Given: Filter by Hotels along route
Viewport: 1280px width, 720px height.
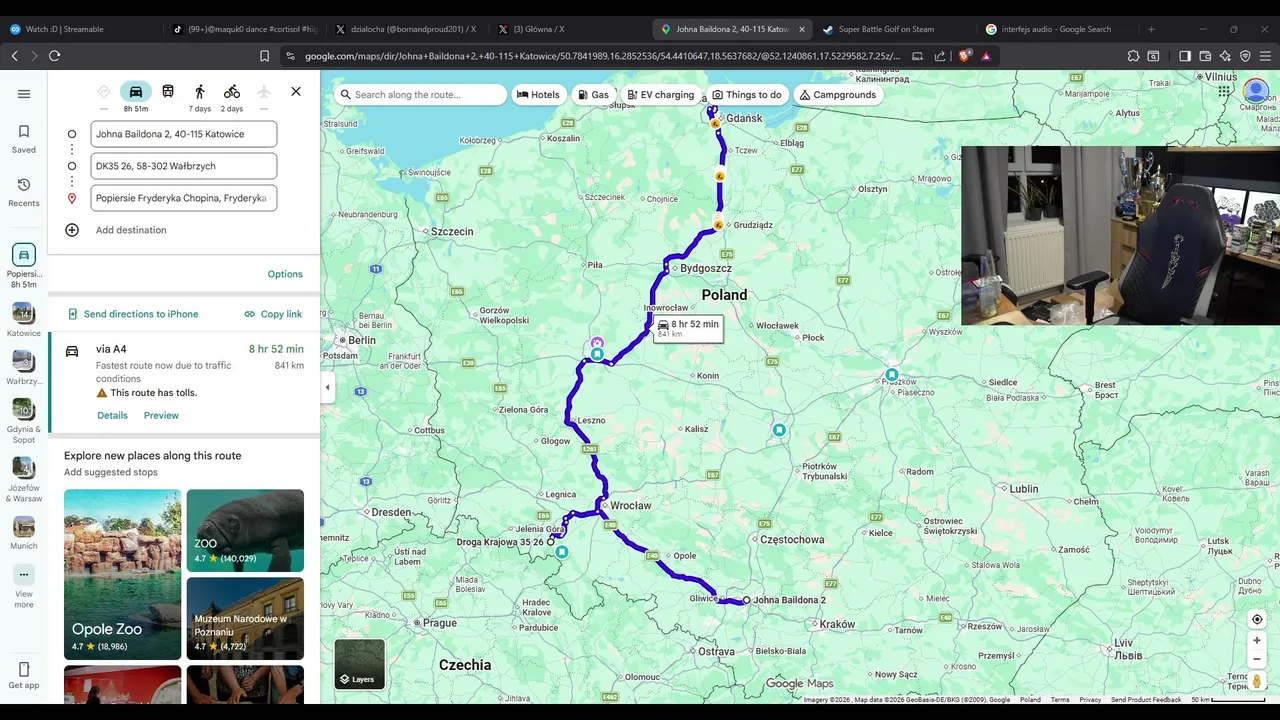Looking at the screenshot, I should 538,95.
